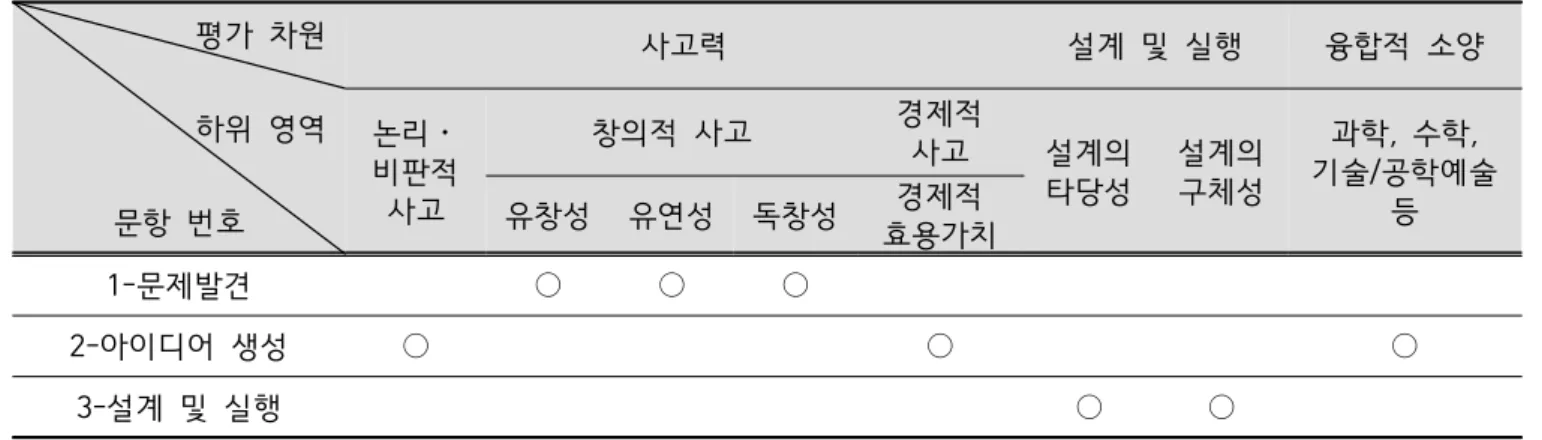1542x440 pixels.
Task: Click the 창의적 사고 subheader
Action: point(671,131)
